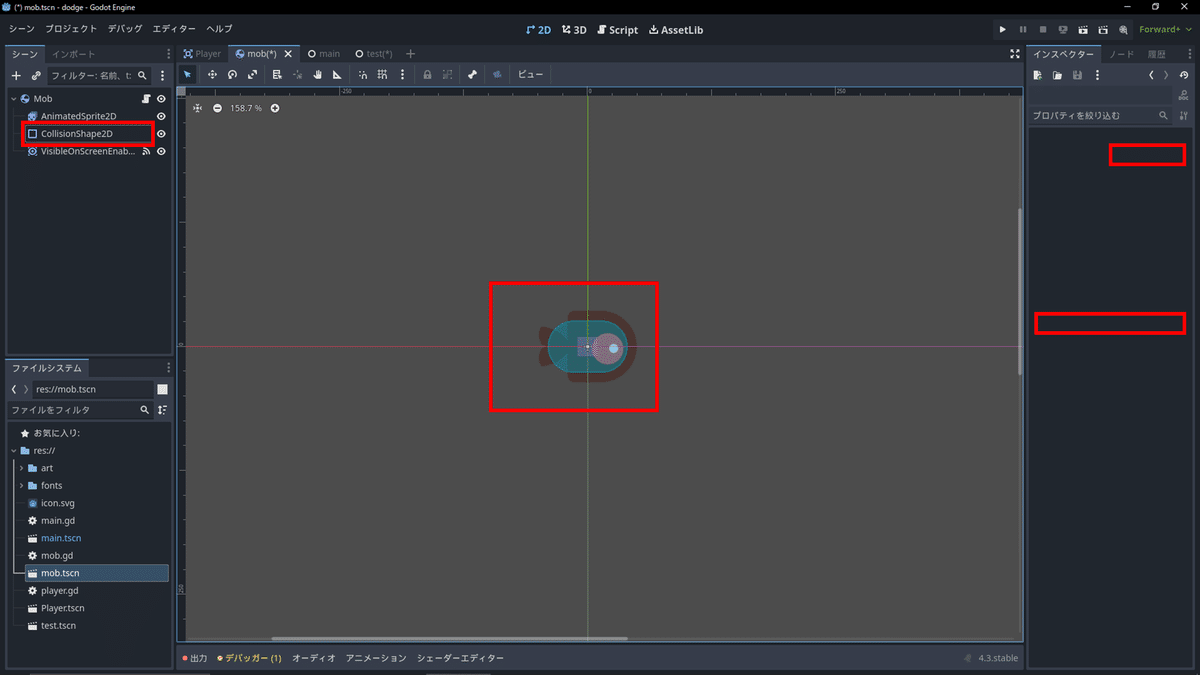This screenshot has width=1200, height=675.
Task: Open the ビュー menu in the canvas toolbar
Action: (530, 74)
